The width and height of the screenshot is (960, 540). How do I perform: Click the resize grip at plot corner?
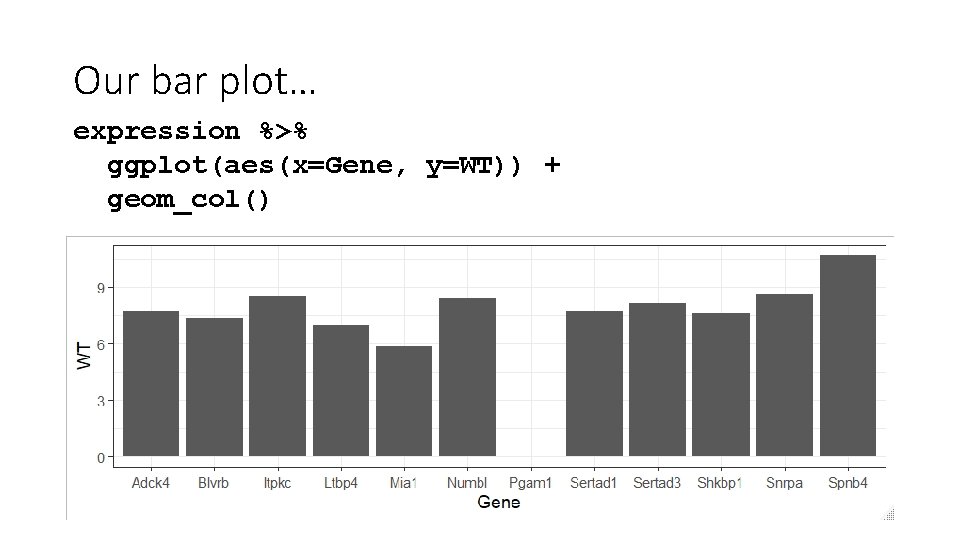(888, 514)
